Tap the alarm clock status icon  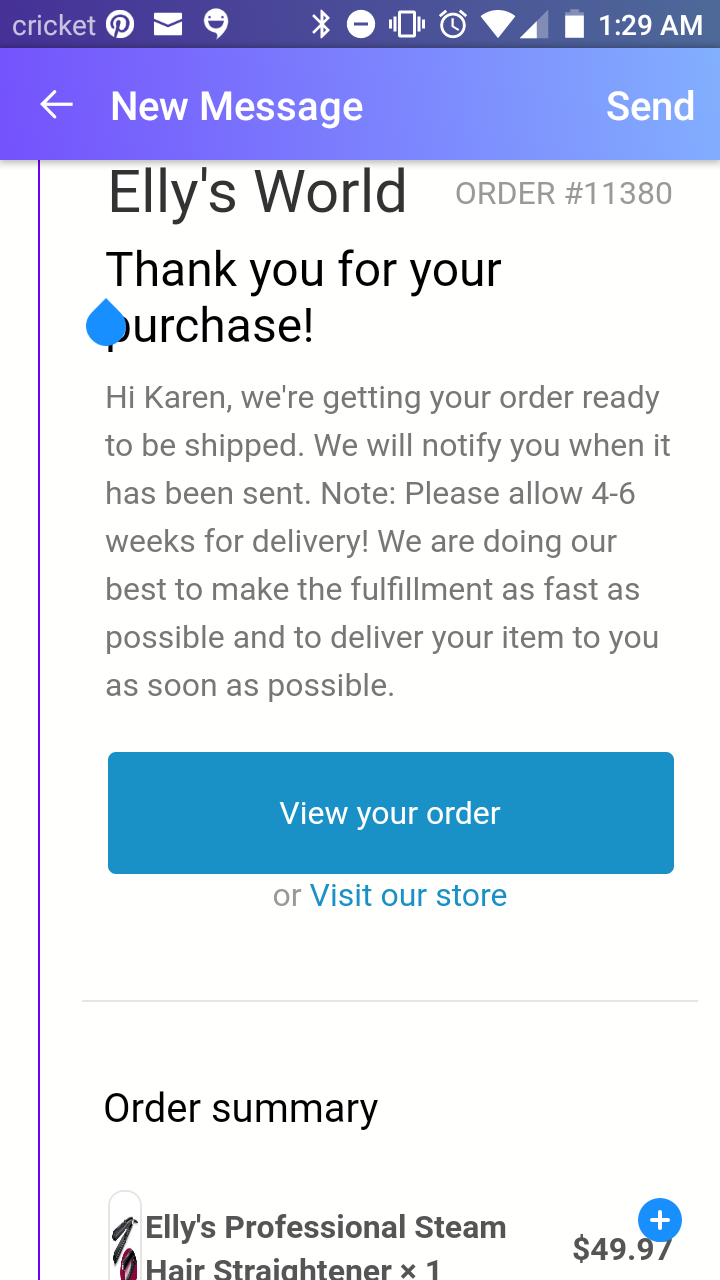pyautogui.click(x=453, y=24)
